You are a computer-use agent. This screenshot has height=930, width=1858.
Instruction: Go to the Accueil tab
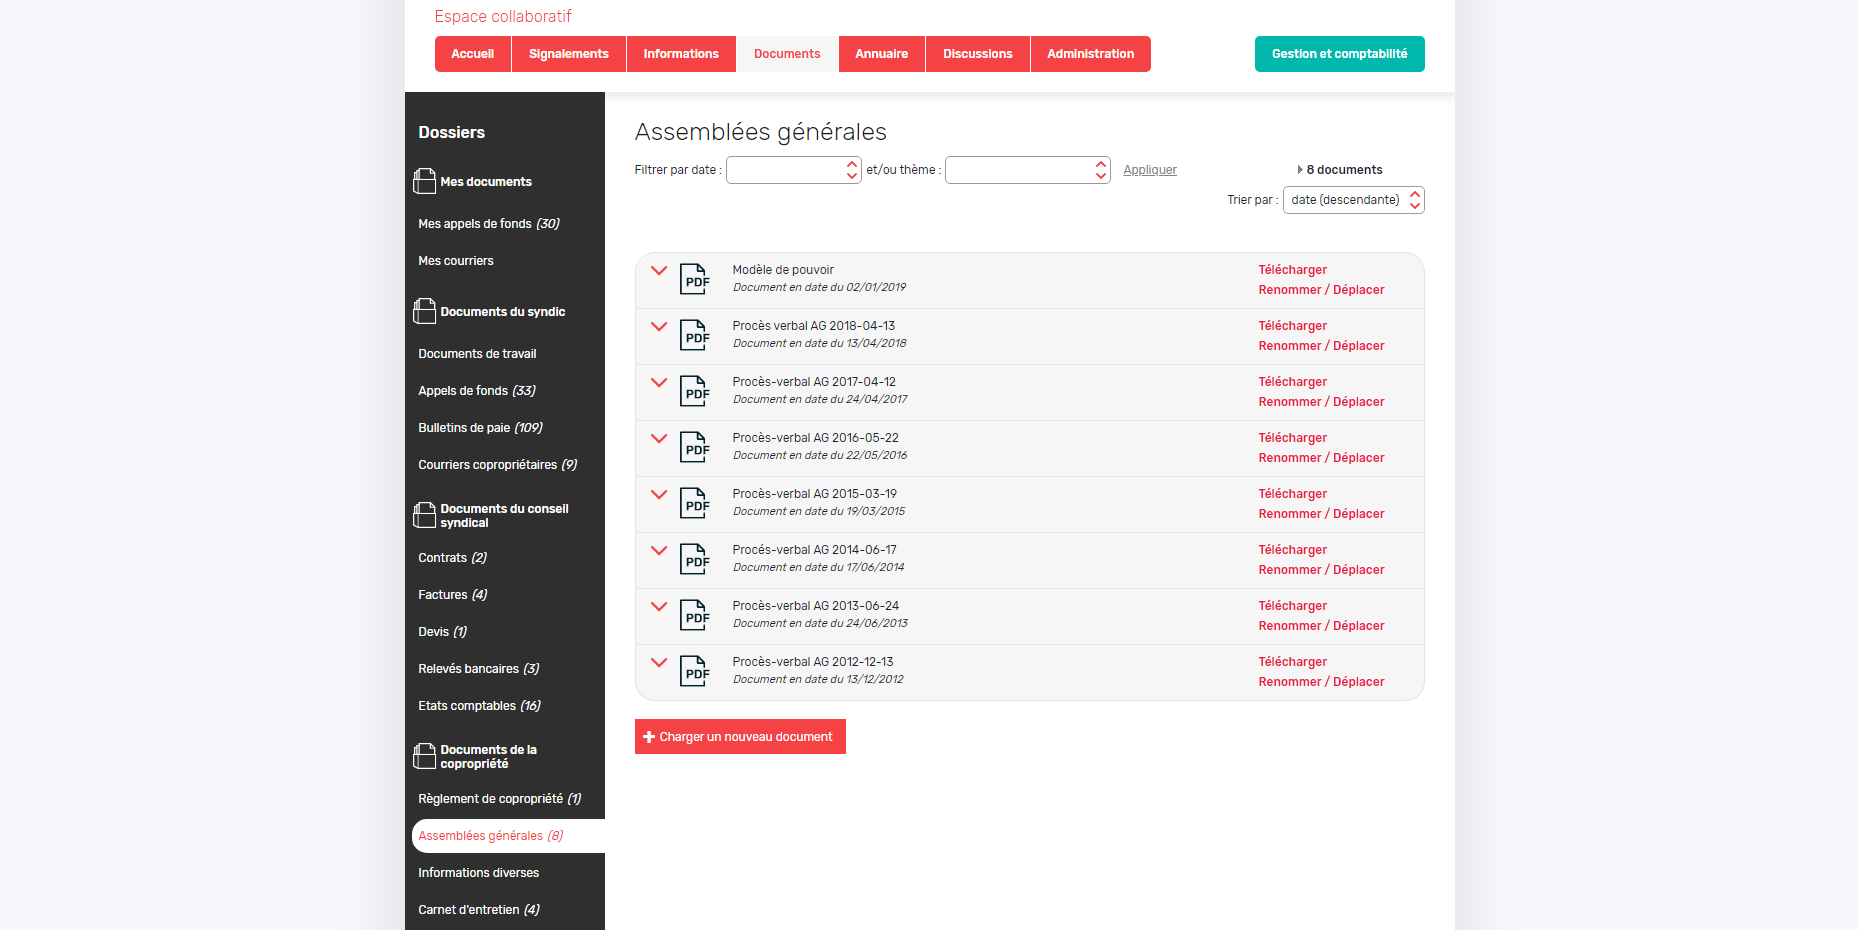[x=473, y=54]
